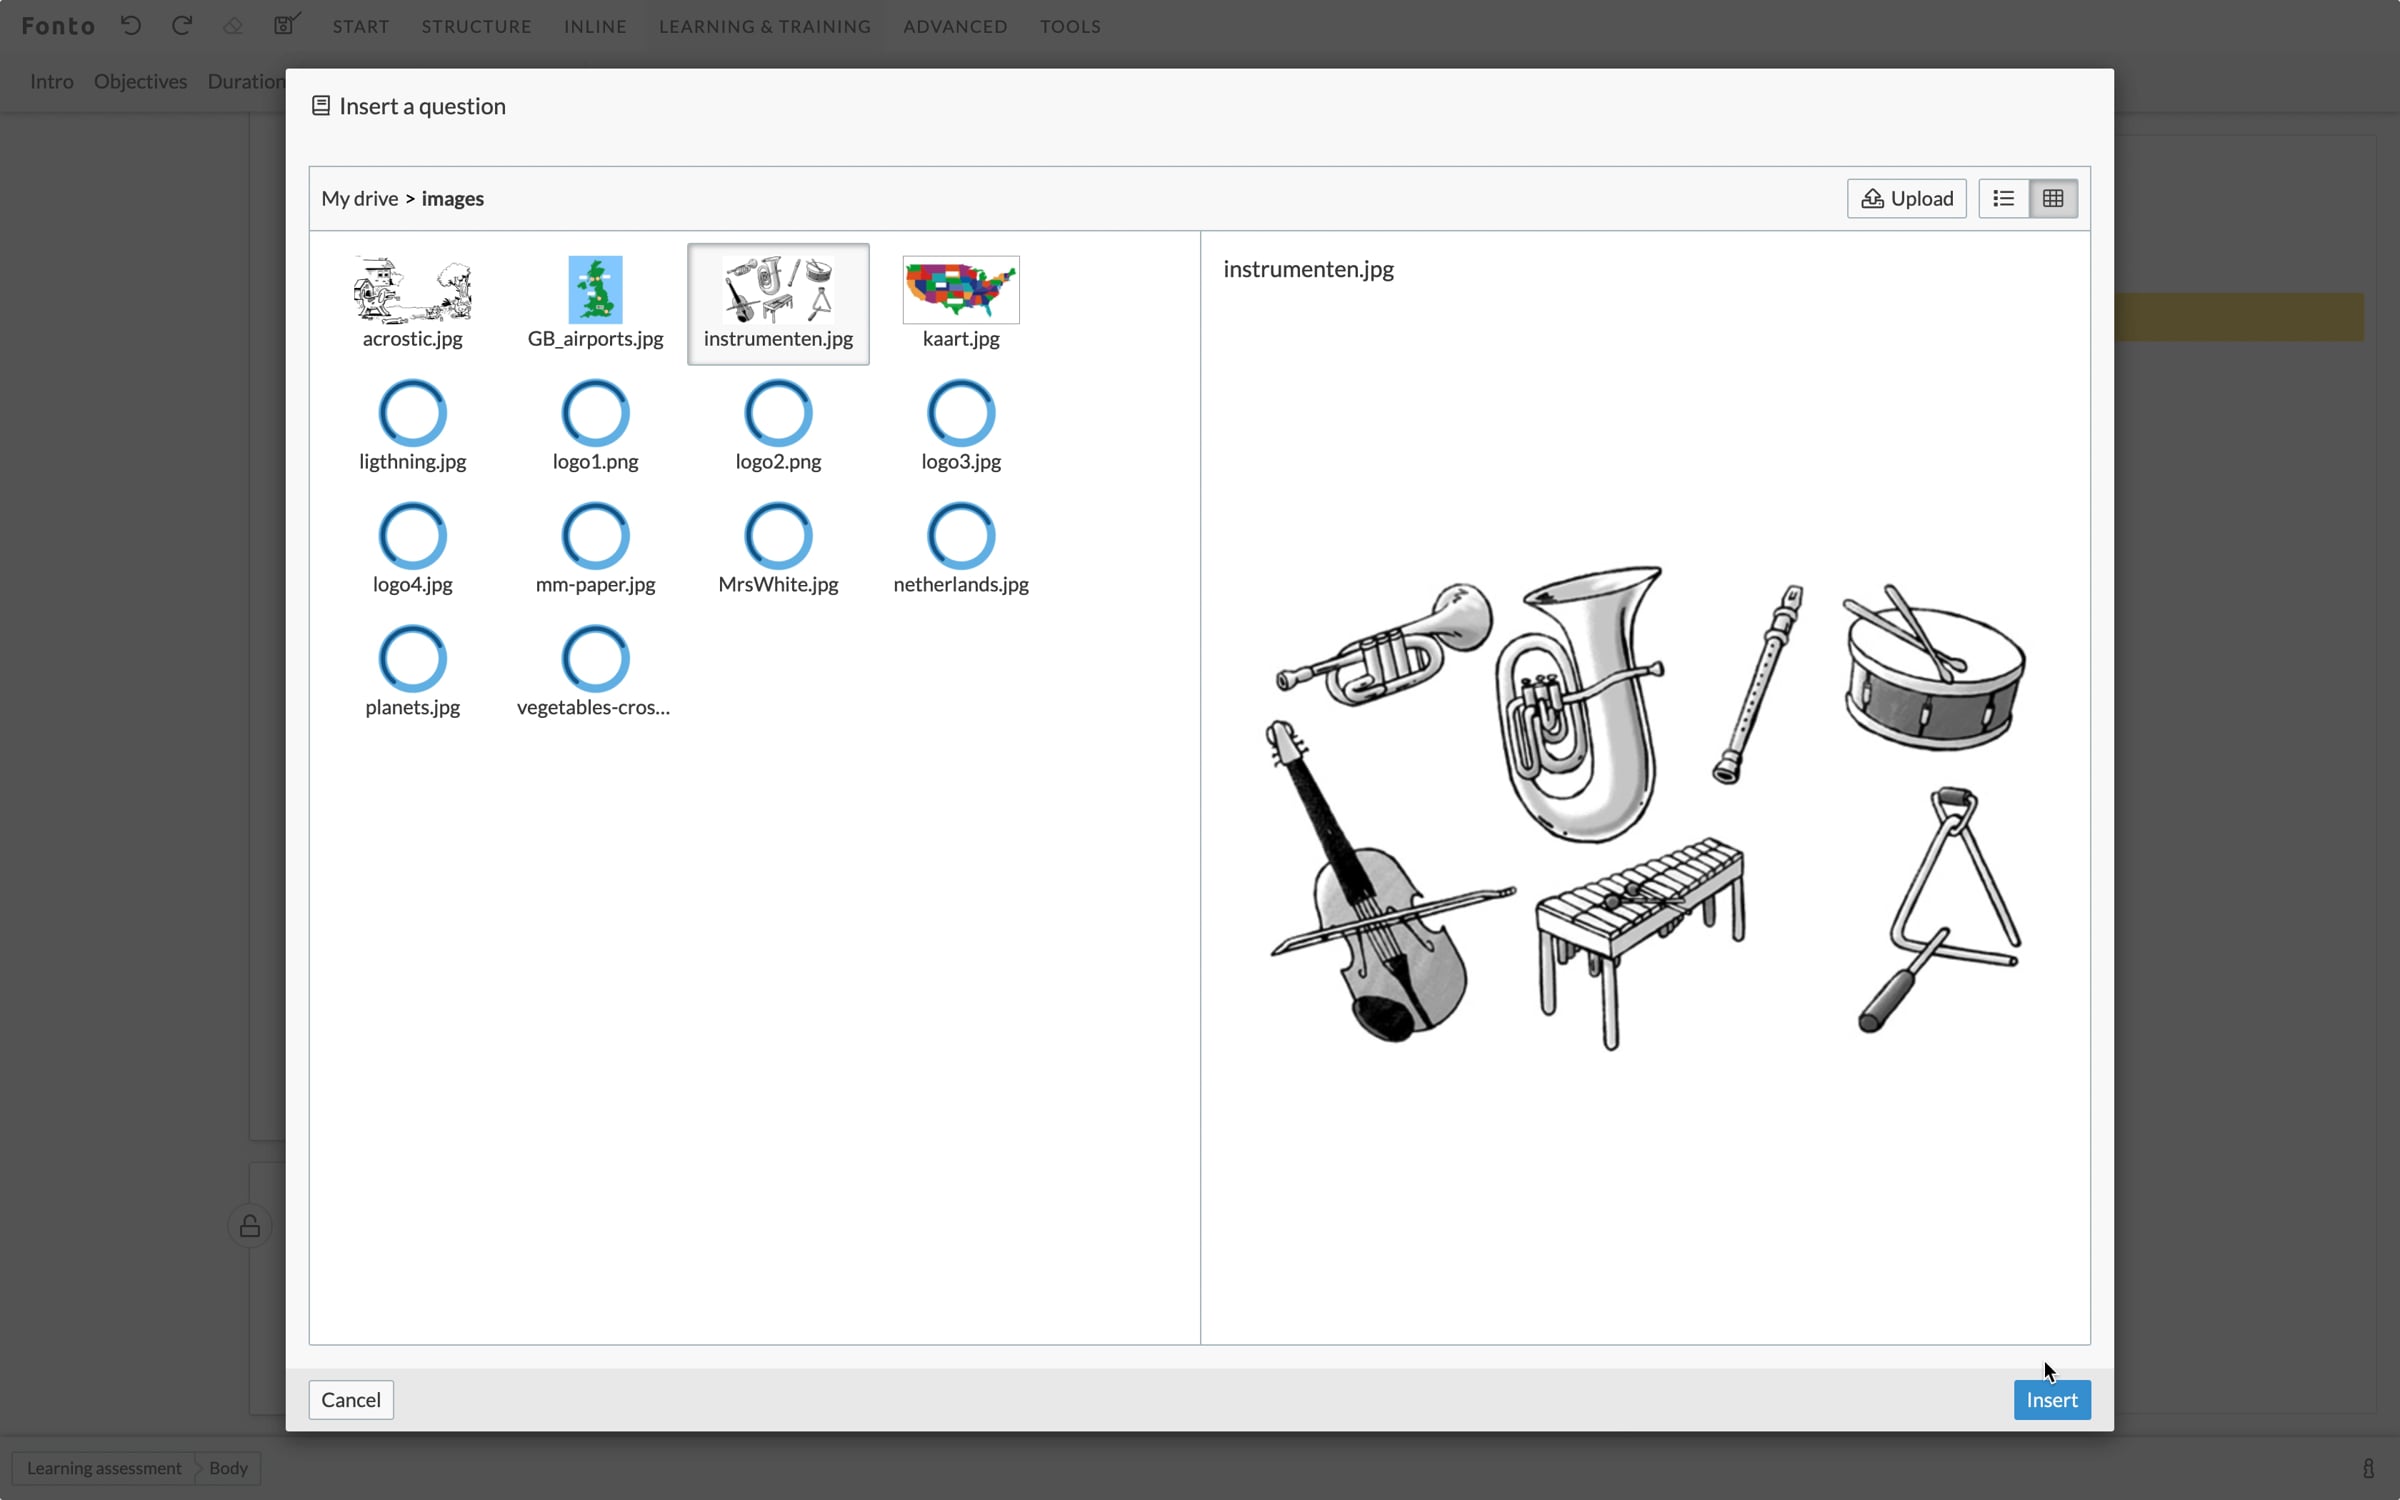Click the Learning assessment breadcrumb

point(104,1468)
